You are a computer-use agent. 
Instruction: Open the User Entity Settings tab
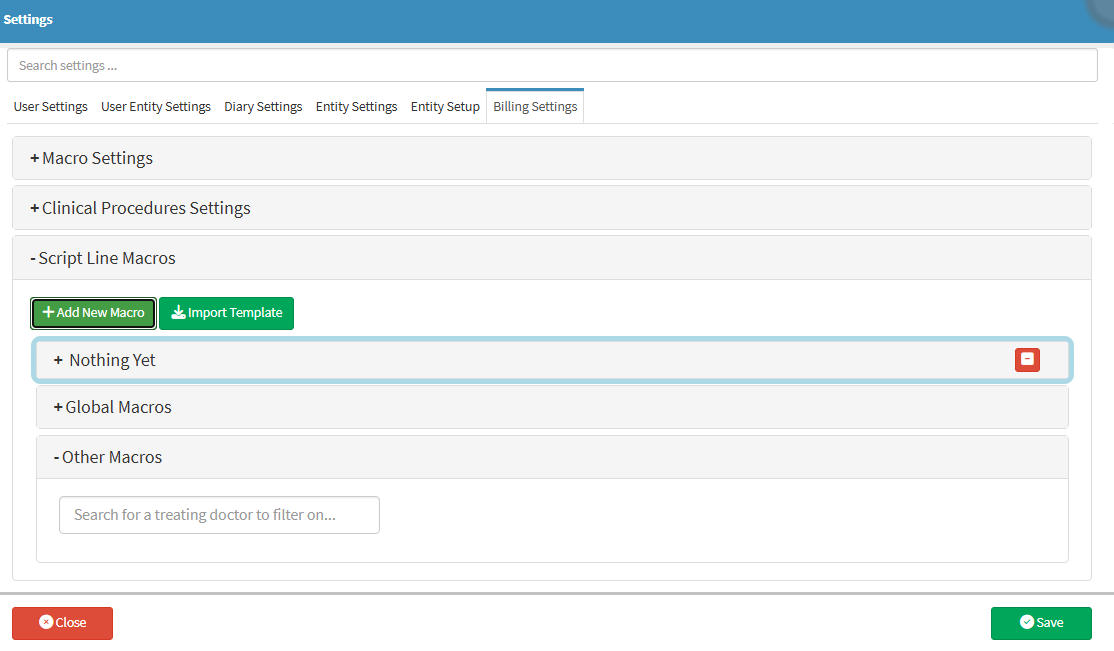coord(156,107)
